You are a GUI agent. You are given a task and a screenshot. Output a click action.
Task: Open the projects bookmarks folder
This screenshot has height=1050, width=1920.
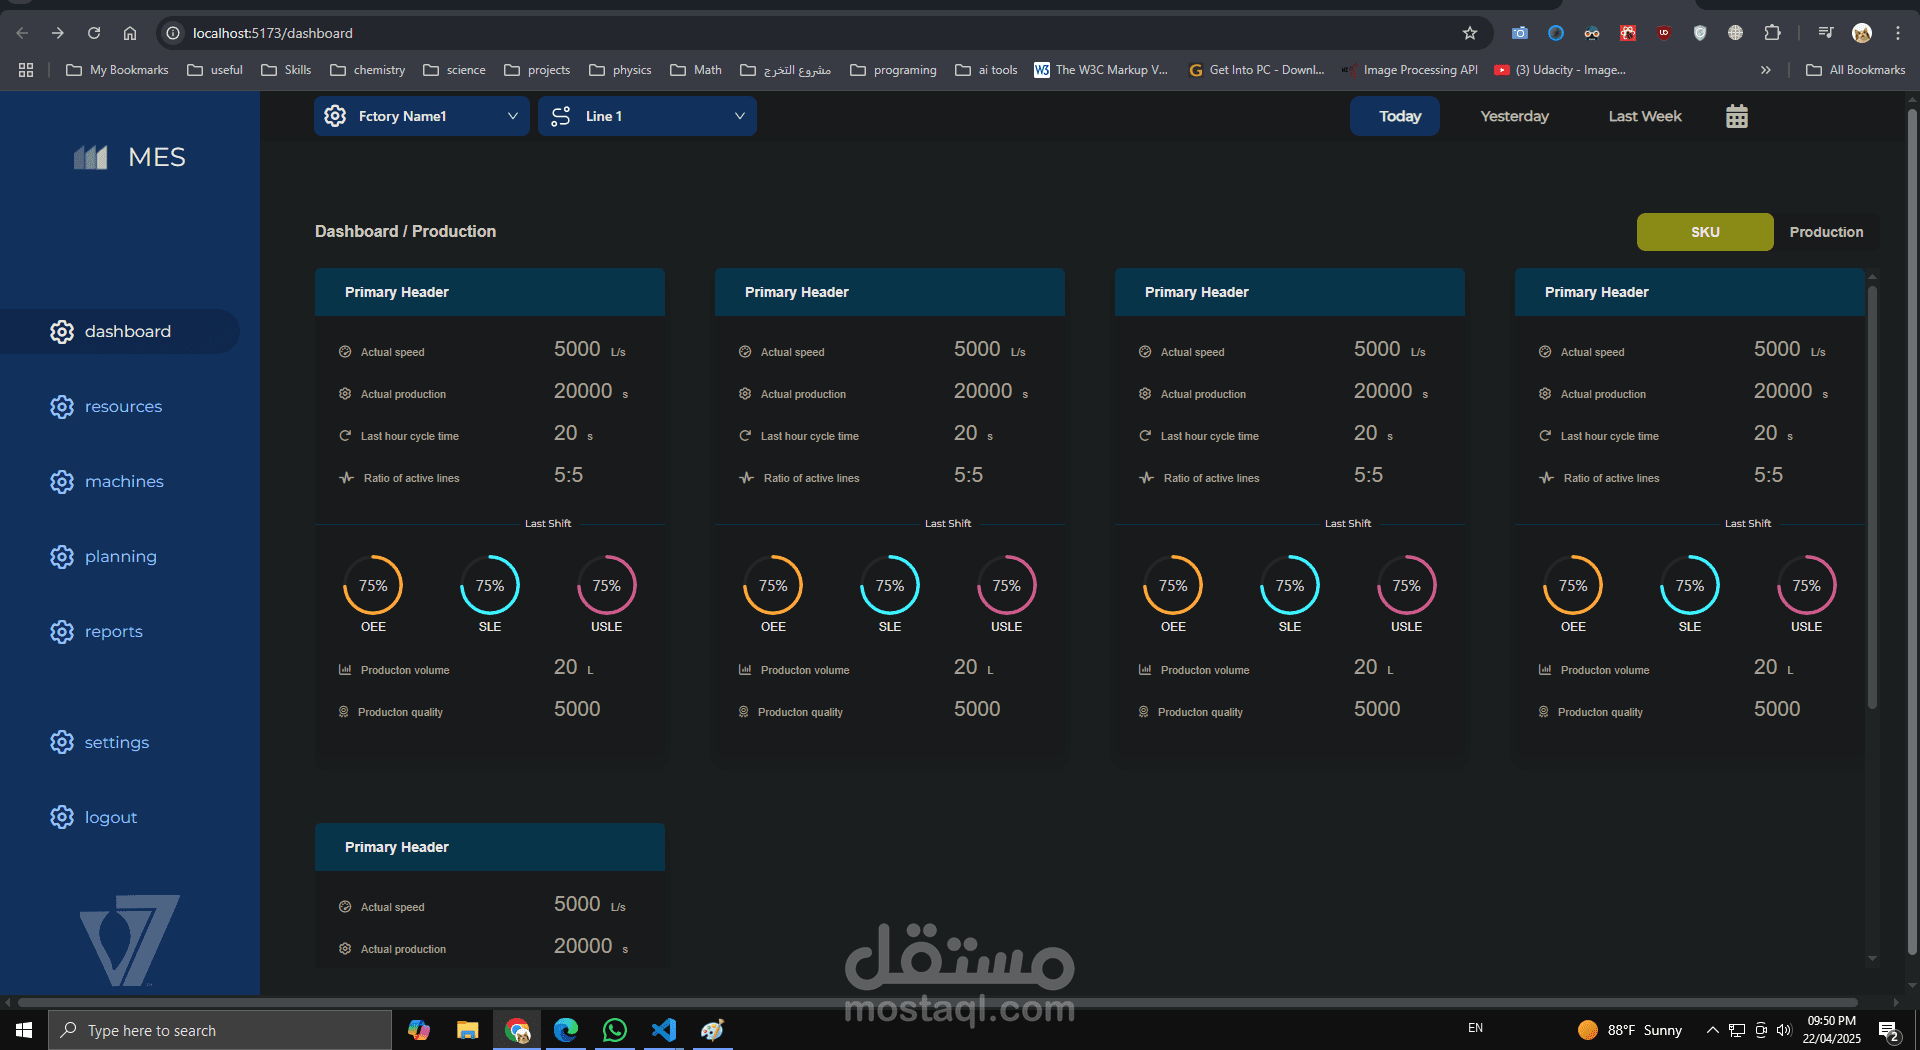pyautogui.click(x=537, y=70)
